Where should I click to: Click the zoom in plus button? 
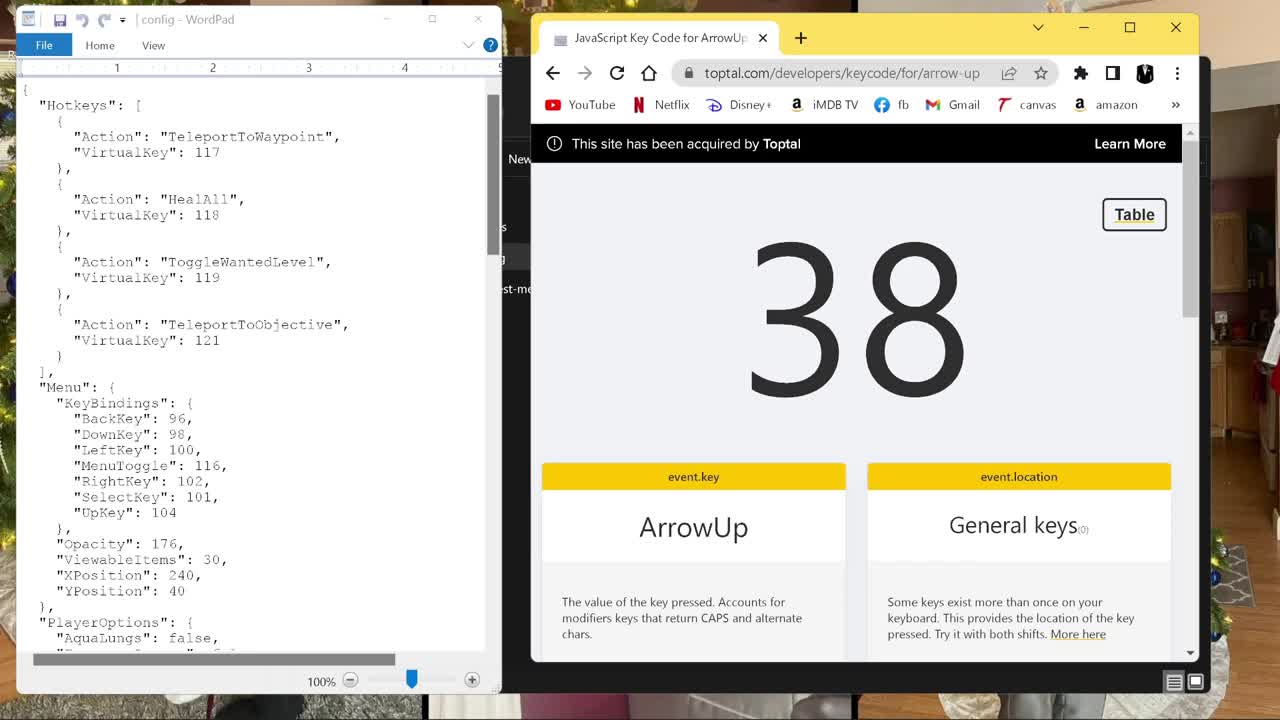pyautogui.click(x=472, y=680)
